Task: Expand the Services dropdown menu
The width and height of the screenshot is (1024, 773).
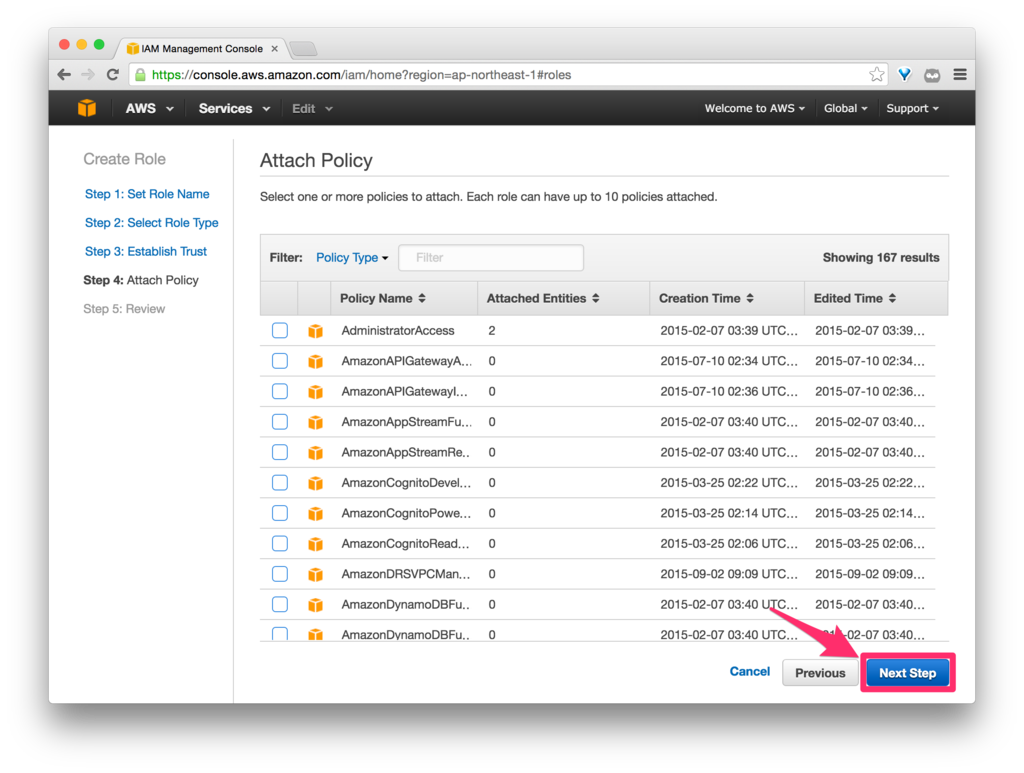Action: pyautogui.click(x=234, y=108)
